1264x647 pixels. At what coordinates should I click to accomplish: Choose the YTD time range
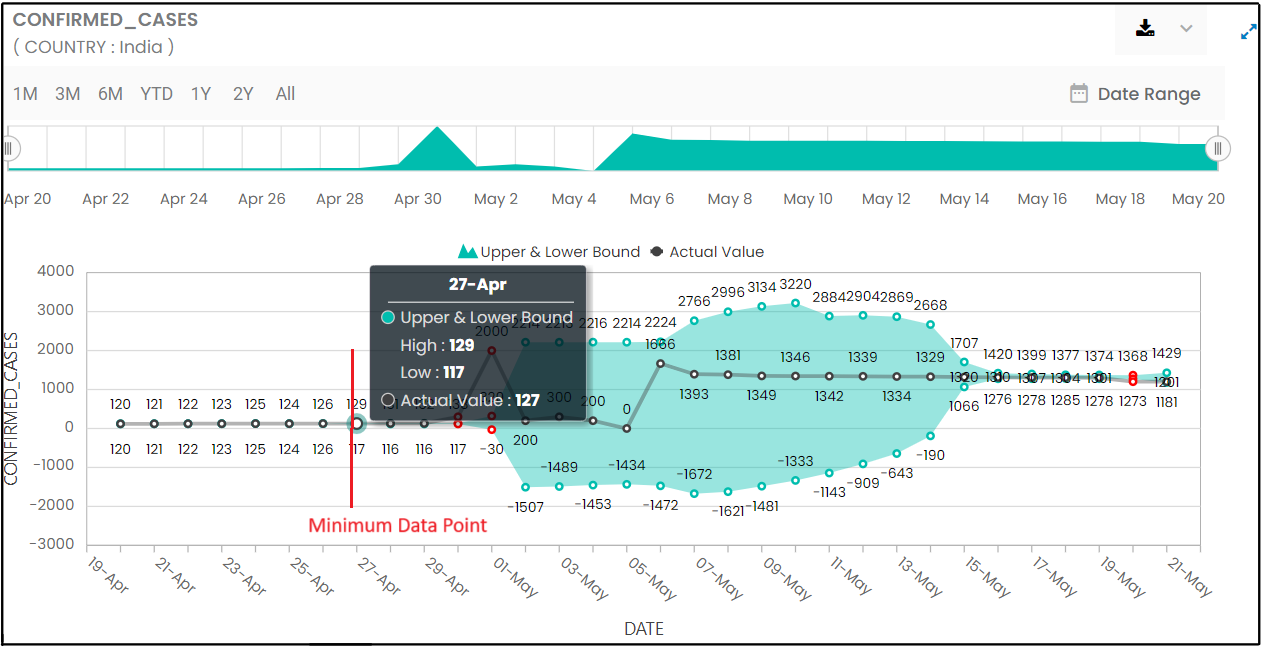157,94
